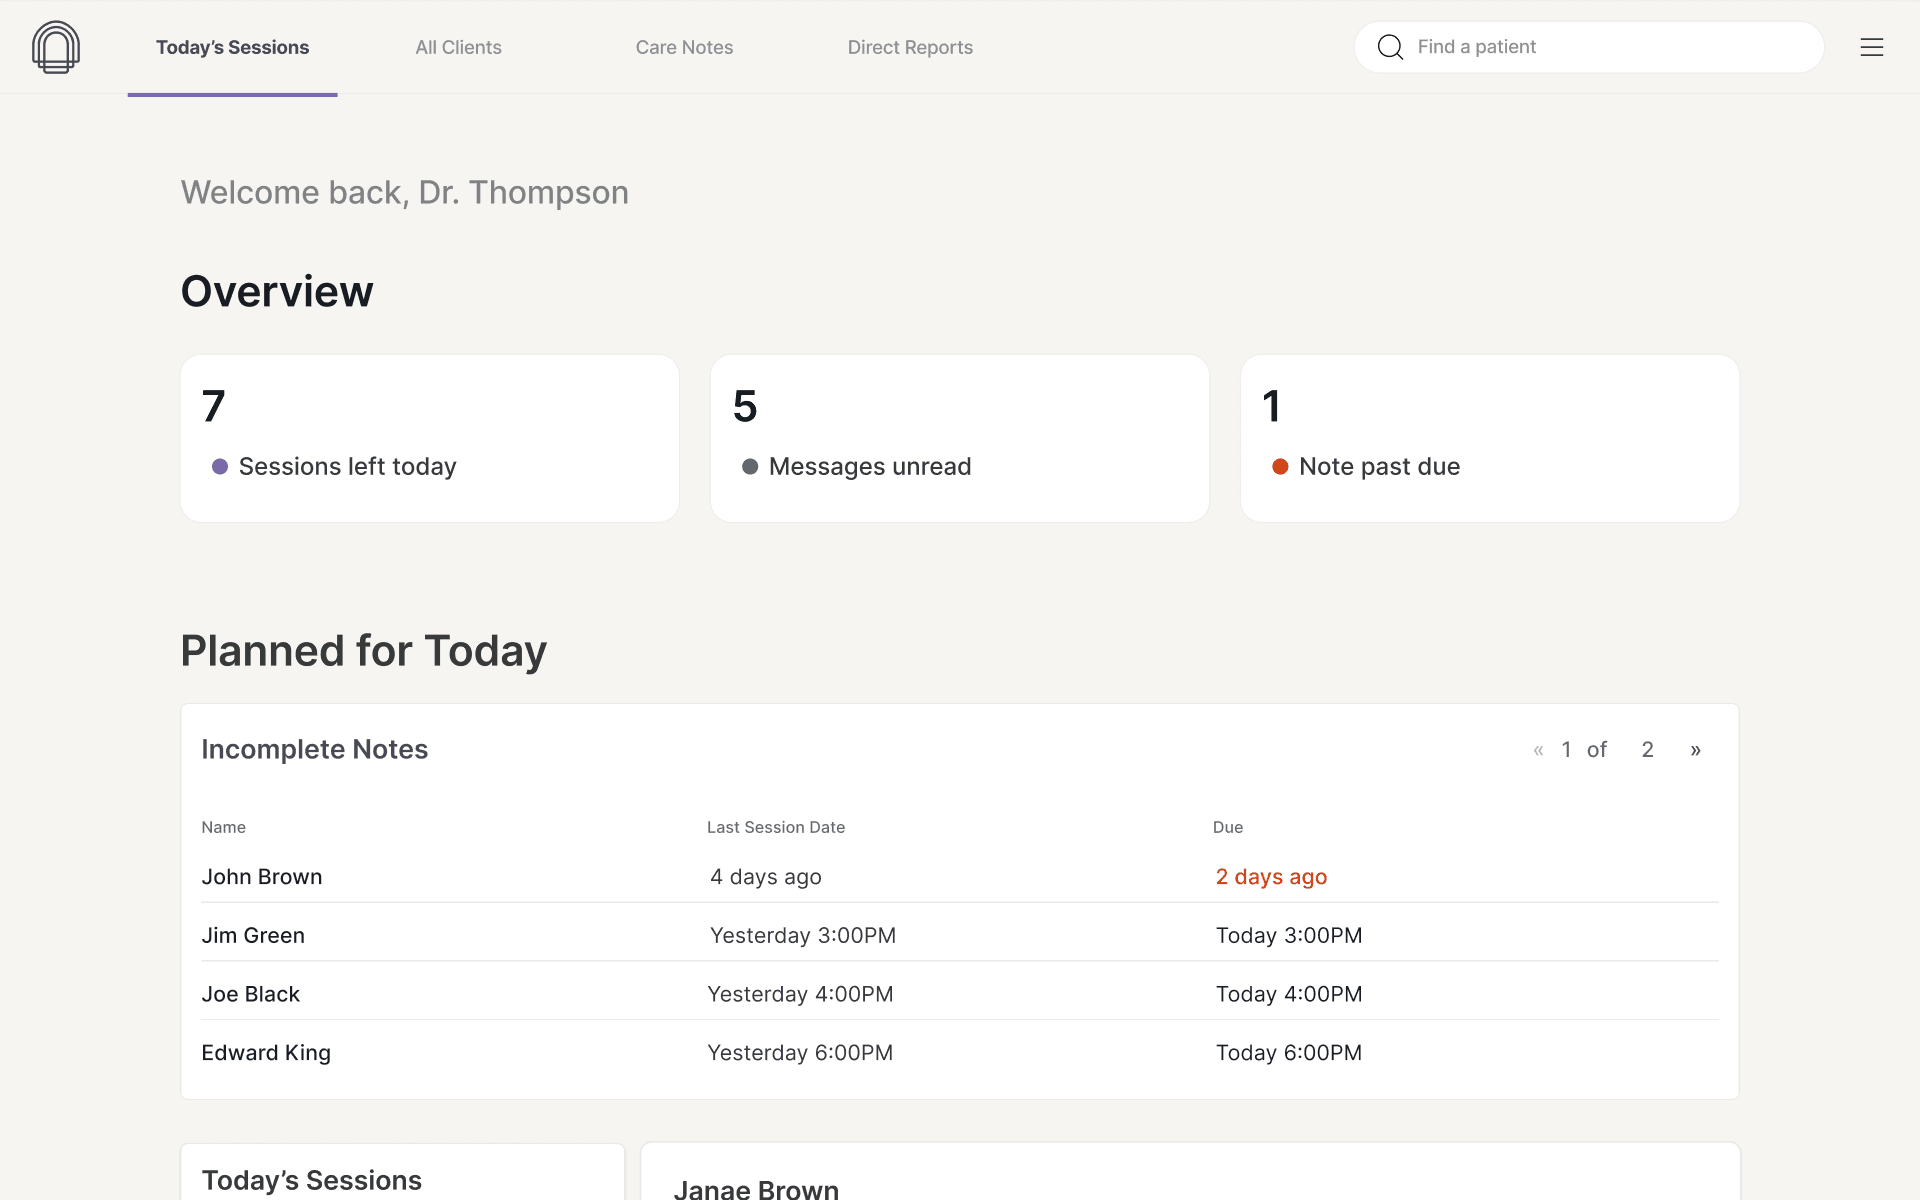Open the Care Notes tab
Screen dimensions: 1920x1200
click(x=684, y=47)
